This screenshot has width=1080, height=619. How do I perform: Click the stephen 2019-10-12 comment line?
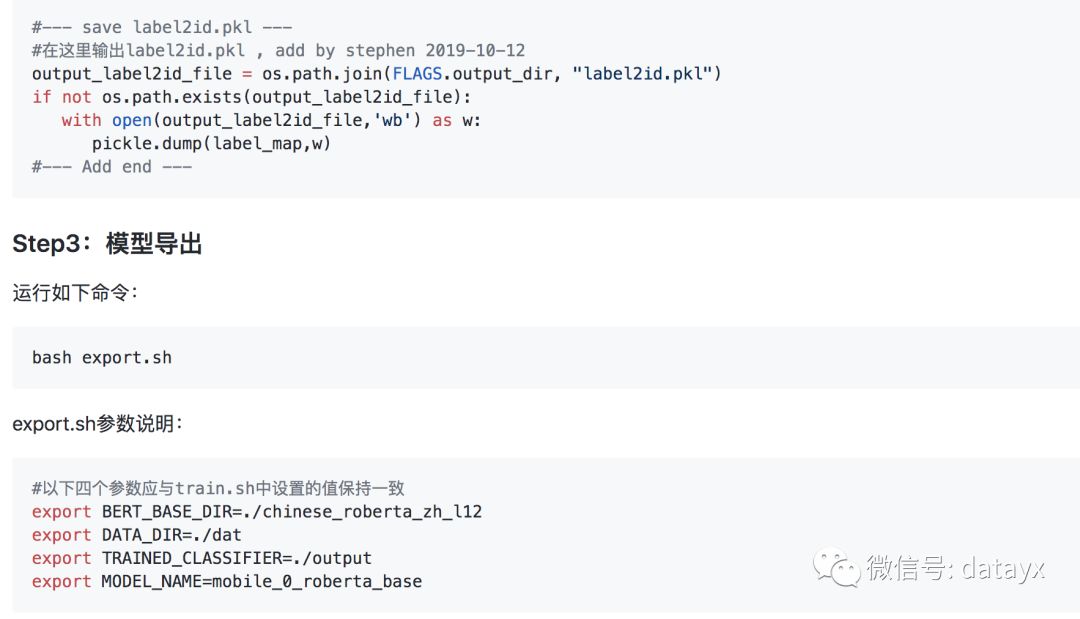[278, 51]
